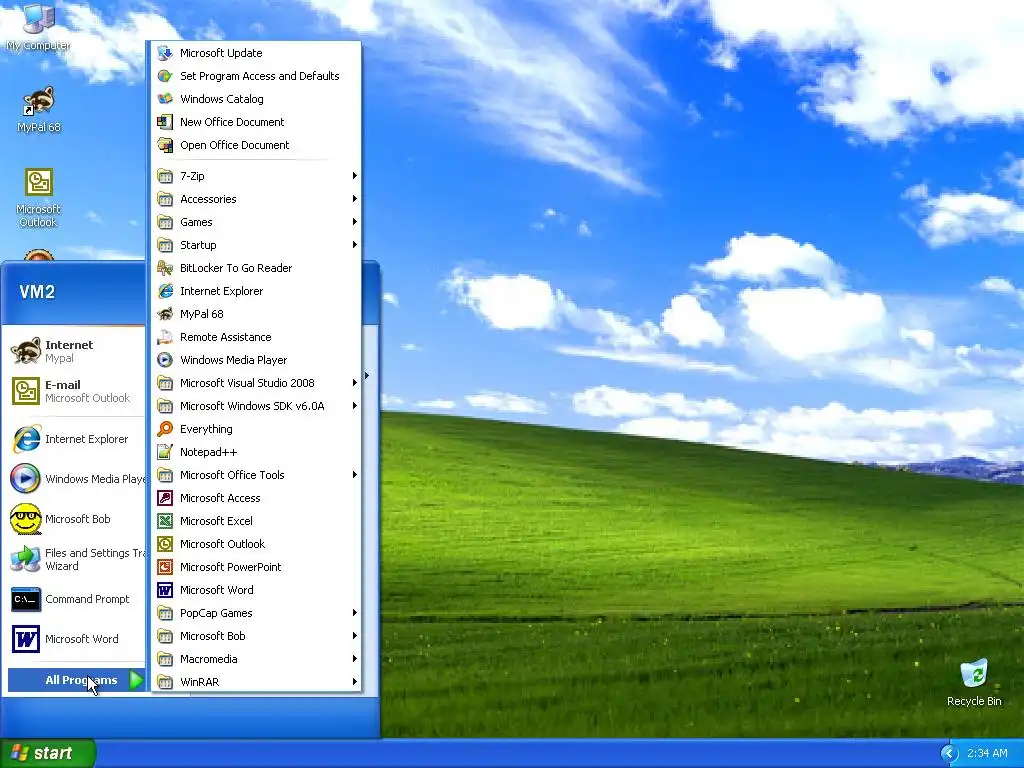Open the My Computer desktop icon
The height and width of the screenshot is (768, 1024).
tap(38, 27)
